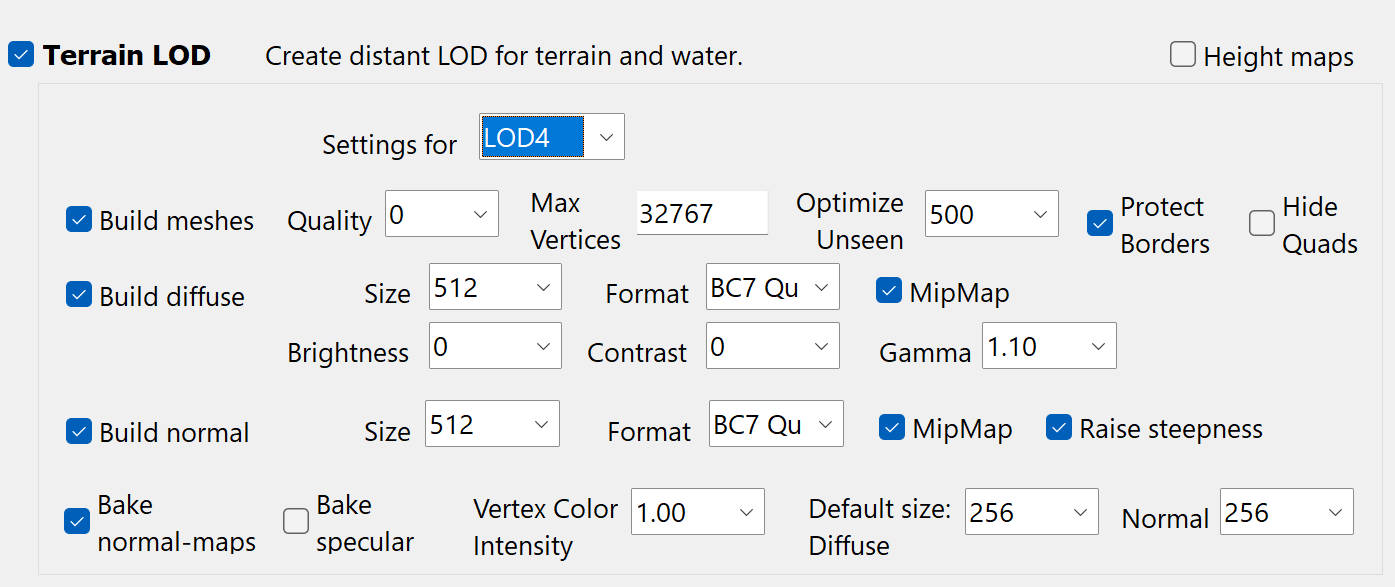Uncheck the Terrain LOD checkbox
This screenshot has height=587, width=1395.
coord(21,55)
